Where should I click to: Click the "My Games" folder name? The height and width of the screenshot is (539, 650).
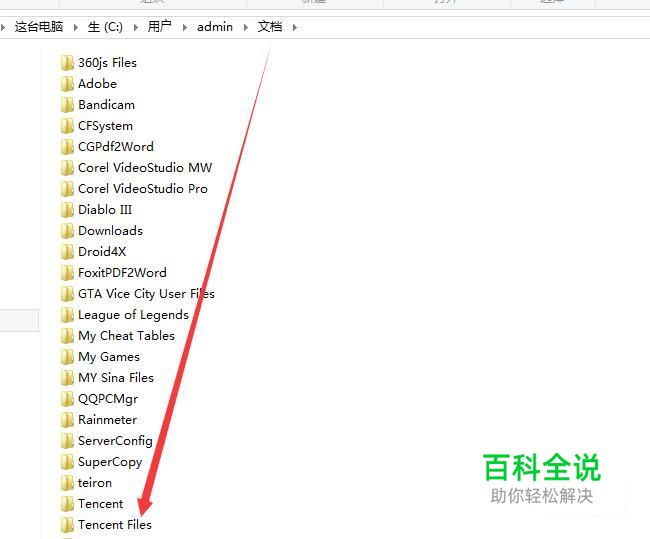pos(109,357)
